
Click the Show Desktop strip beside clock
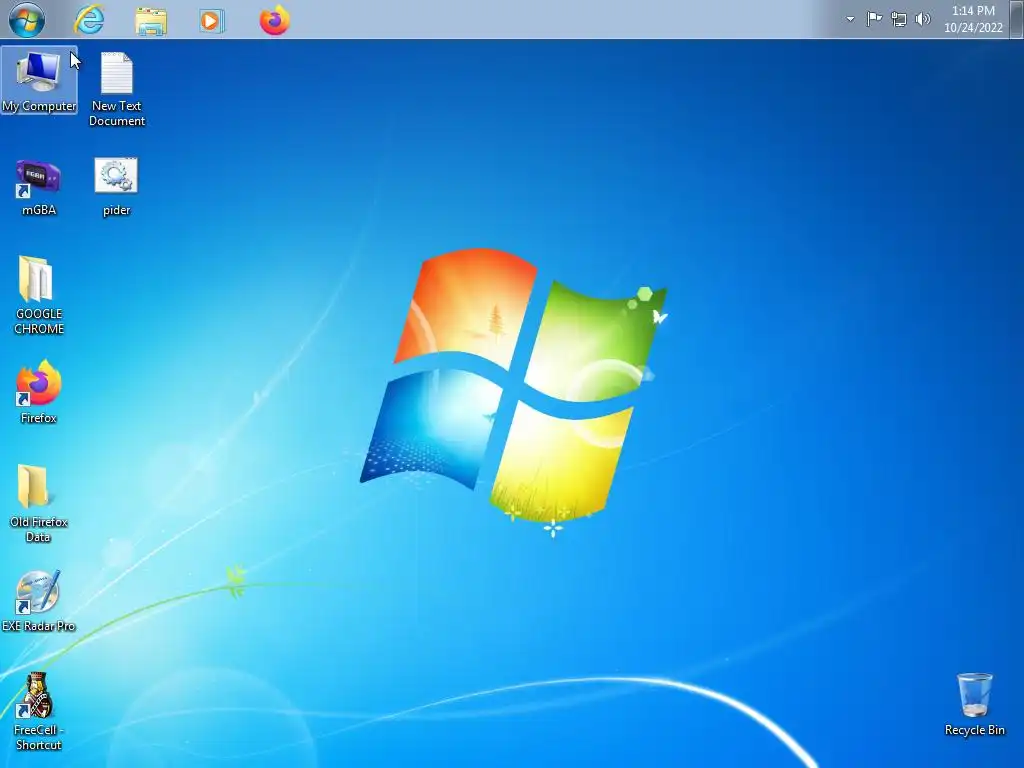[x=1017, y=19]
